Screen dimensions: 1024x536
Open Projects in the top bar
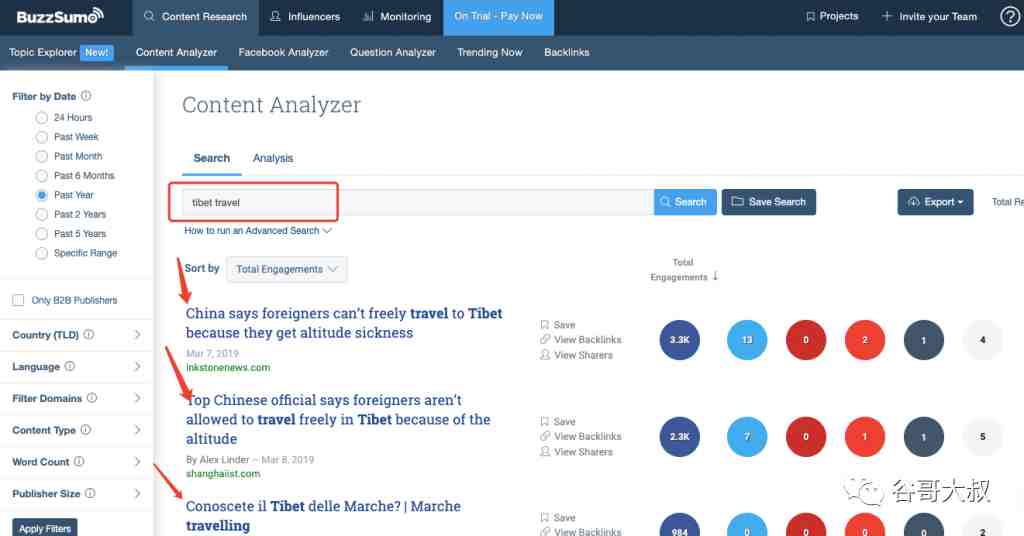832,16
